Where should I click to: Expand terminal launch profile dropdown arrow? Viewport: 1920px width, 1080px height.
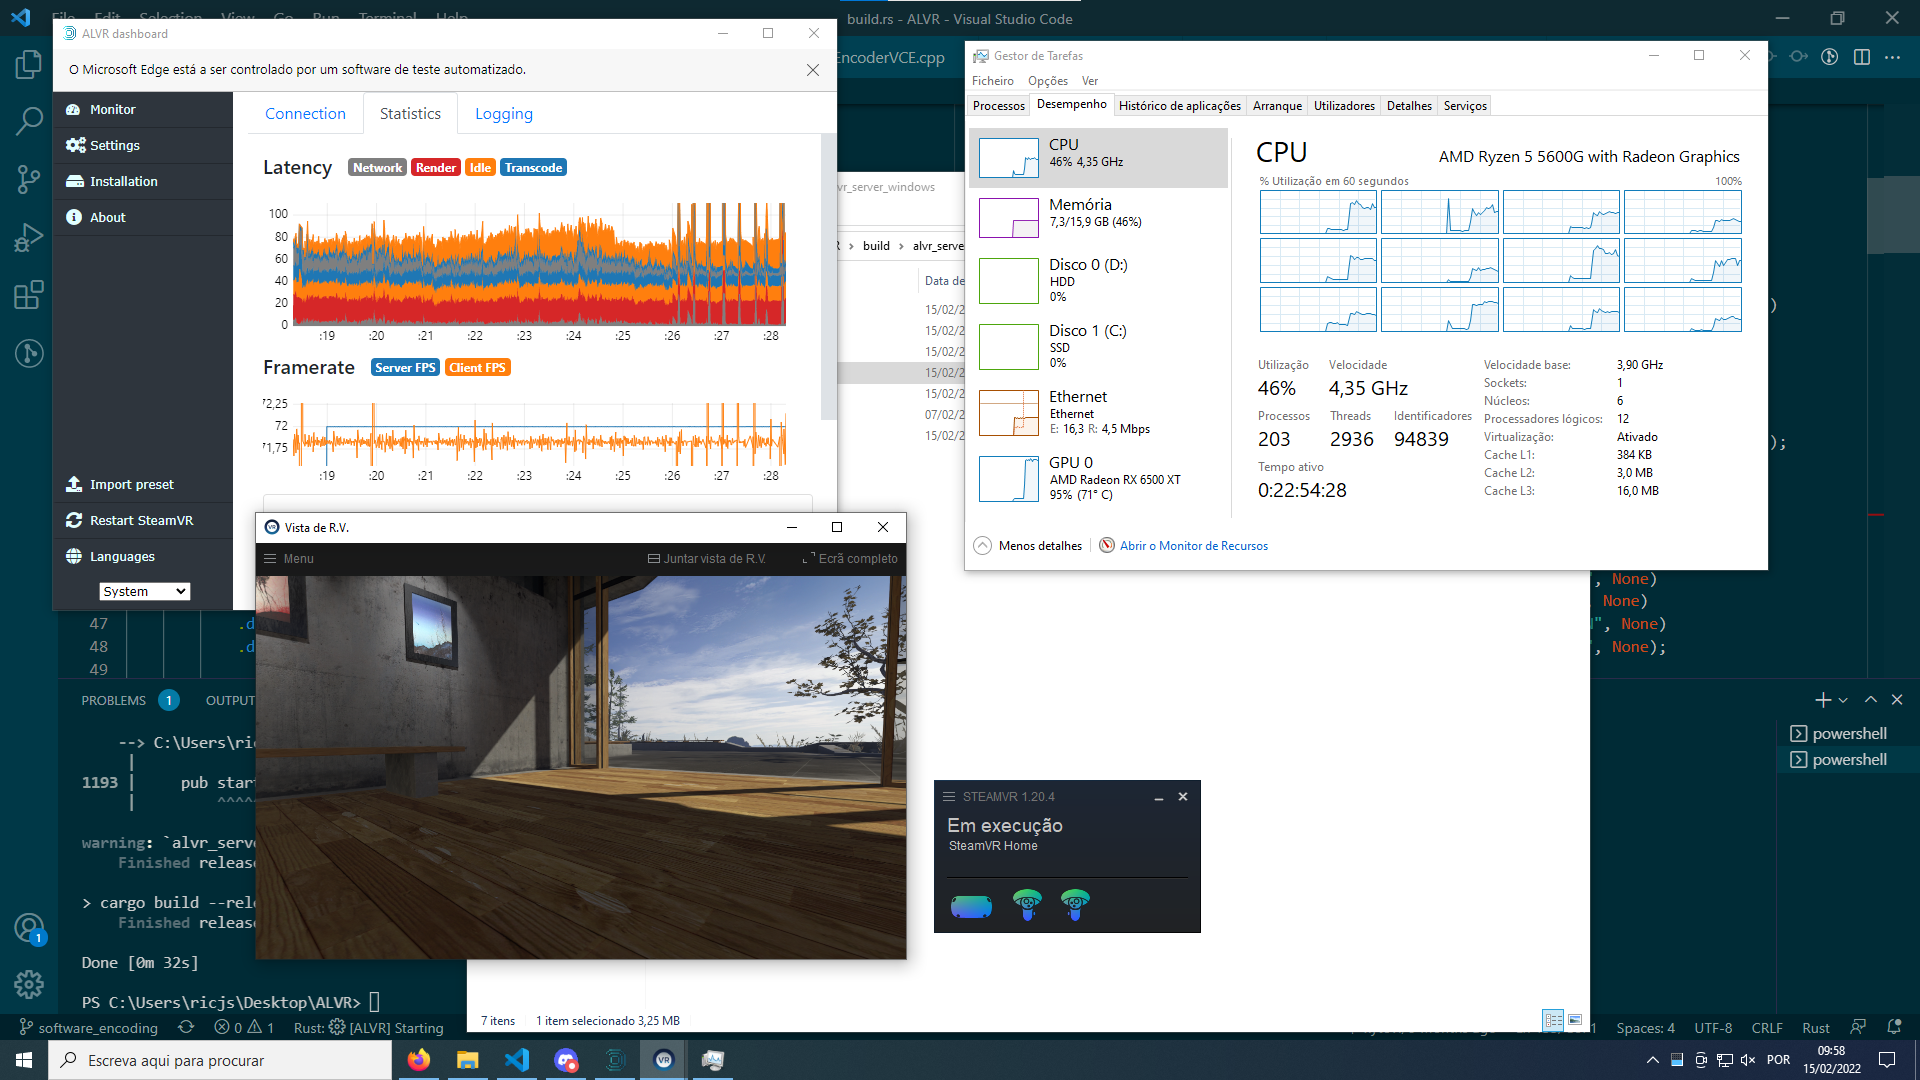(1843, 701)
